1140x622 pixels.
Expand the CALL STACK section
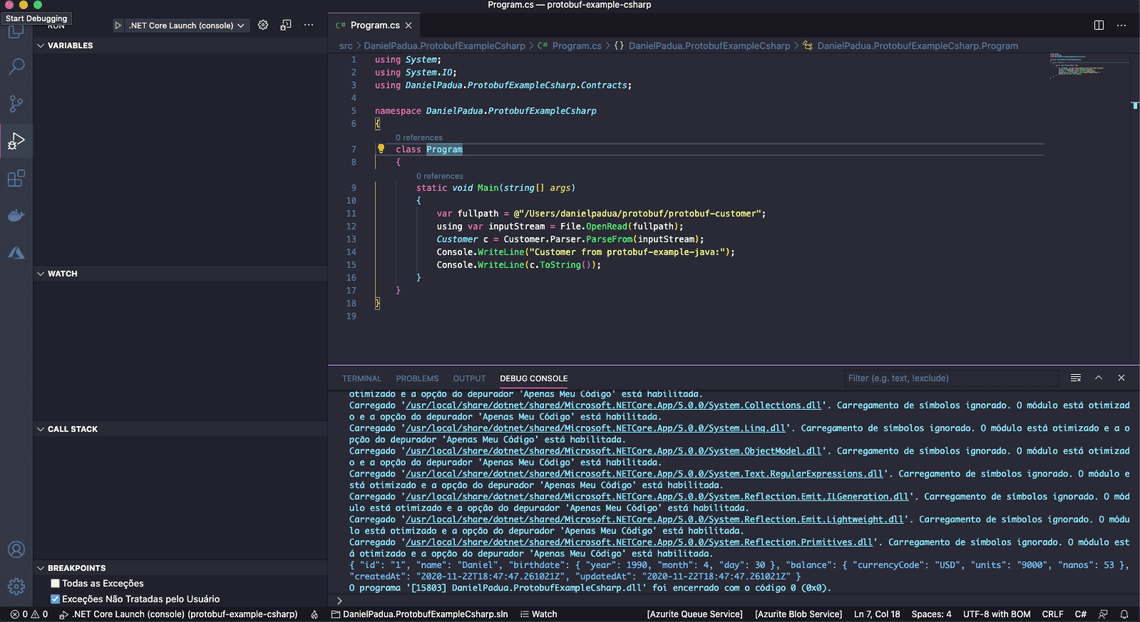point(41,428)
